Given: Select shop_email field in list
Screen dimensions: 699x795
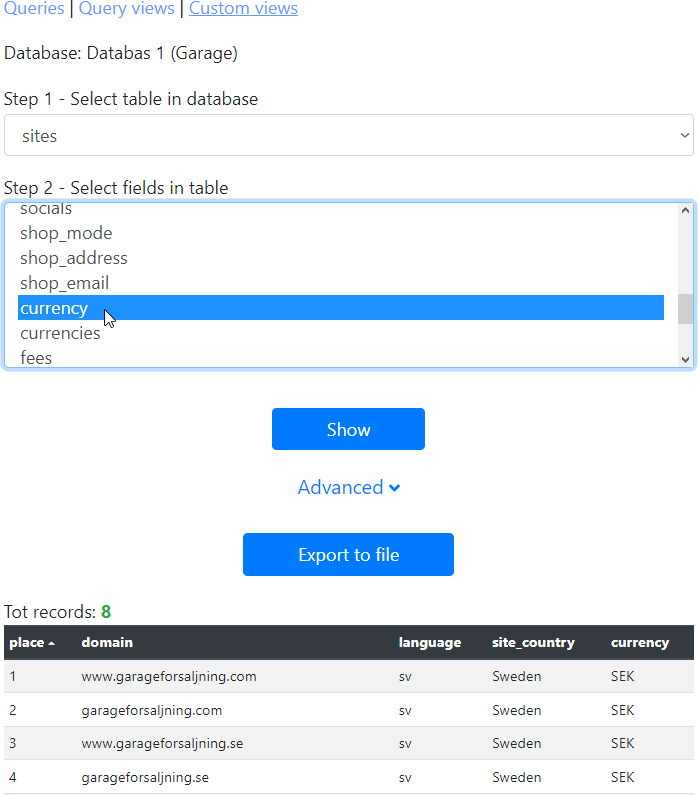Looking at the screenshot, I should point(64,283).
